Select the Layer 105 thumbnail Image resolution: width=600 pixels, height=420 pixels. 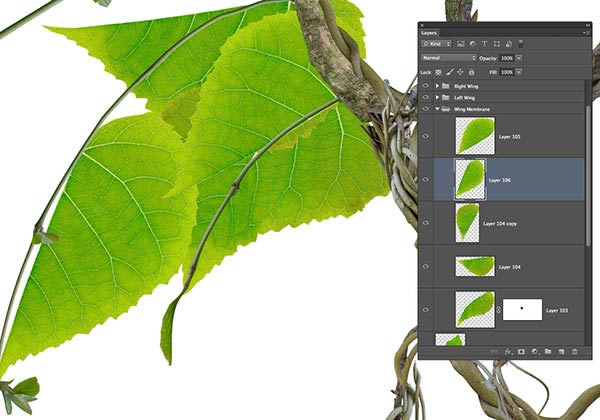point(475,136)
